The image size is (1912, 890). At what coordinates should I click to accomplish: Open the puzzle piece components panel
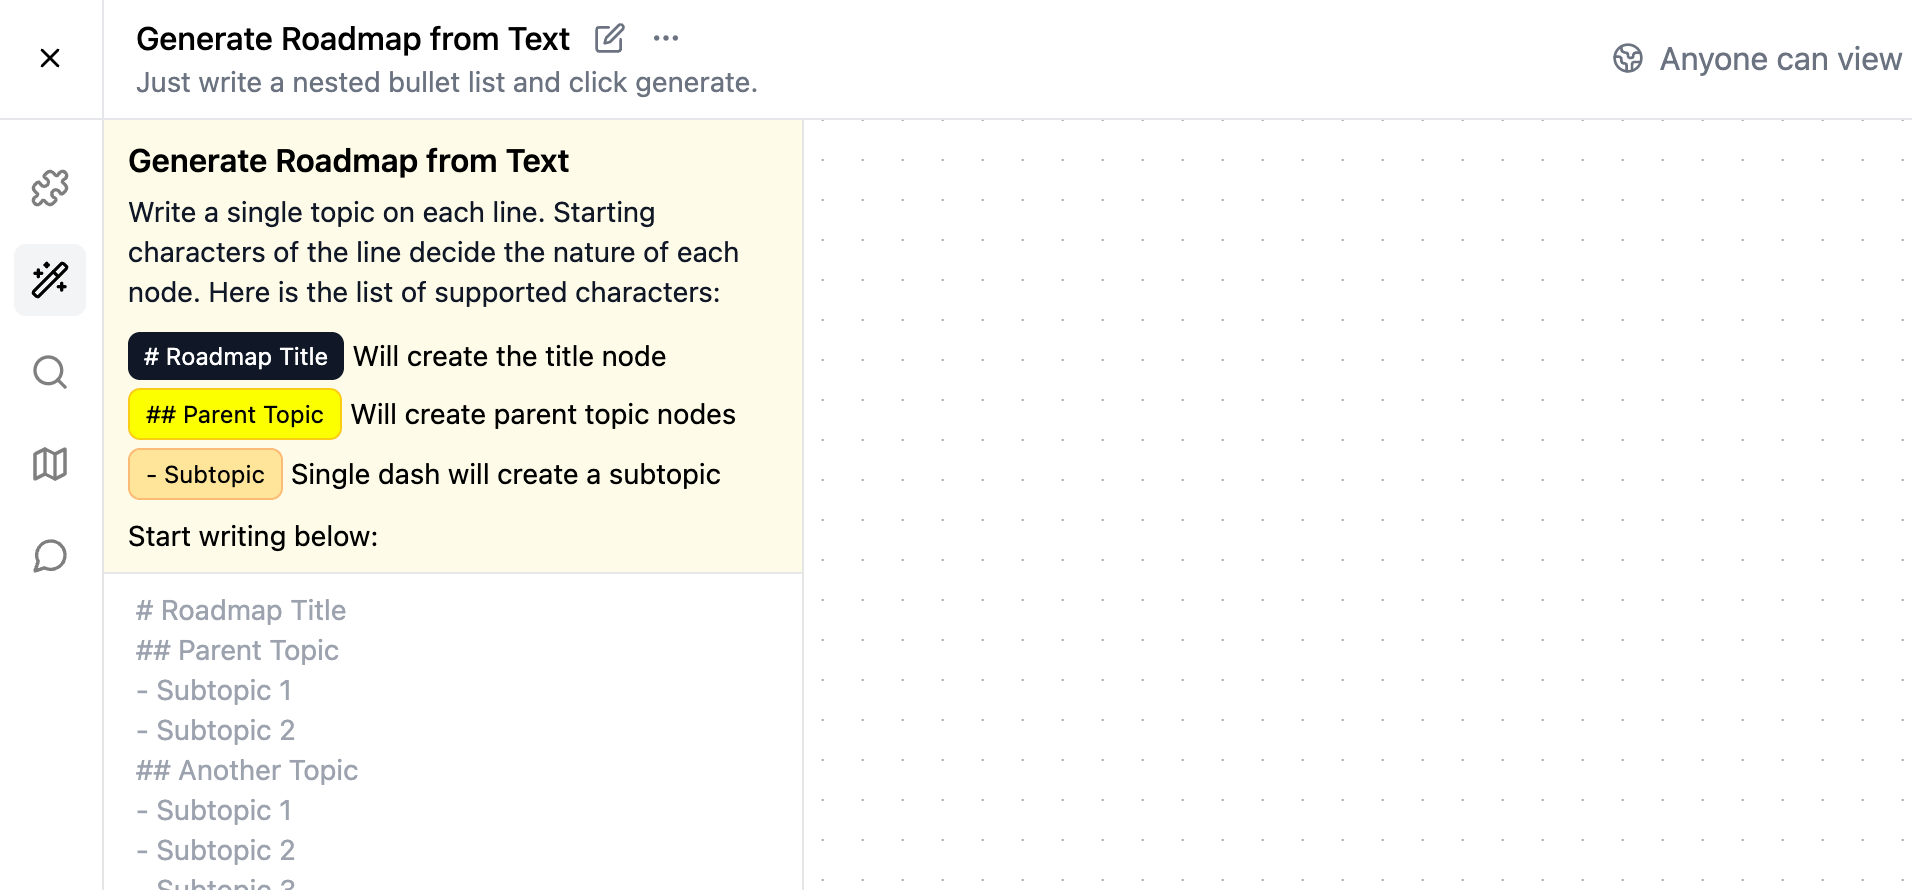point(50,188)
